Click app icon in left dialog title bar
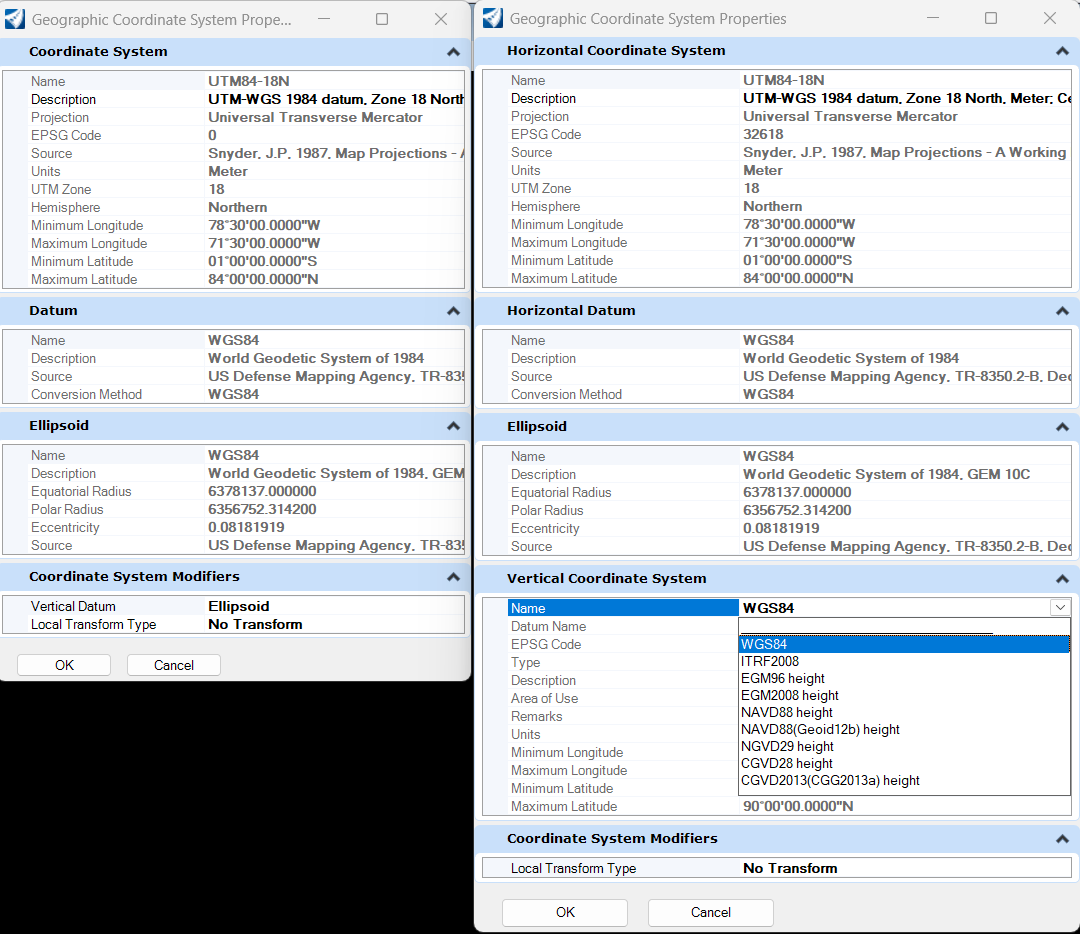 tap(15, 19)
